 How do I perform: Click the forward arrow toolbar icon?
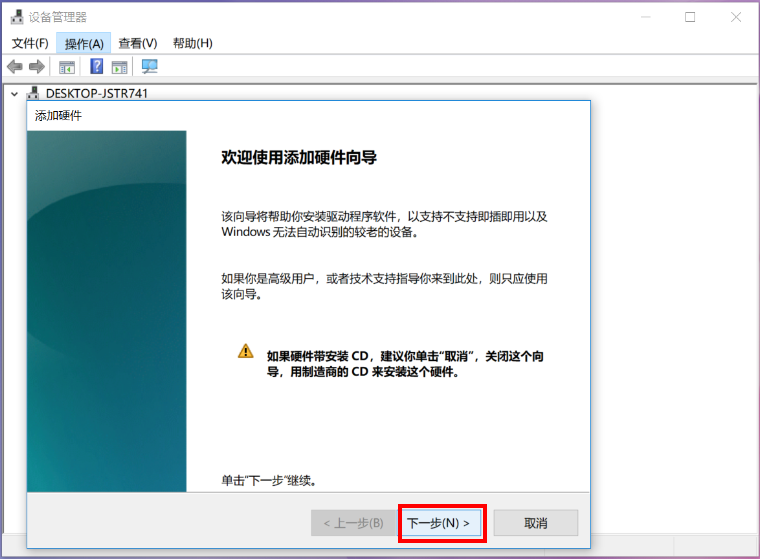37,67
